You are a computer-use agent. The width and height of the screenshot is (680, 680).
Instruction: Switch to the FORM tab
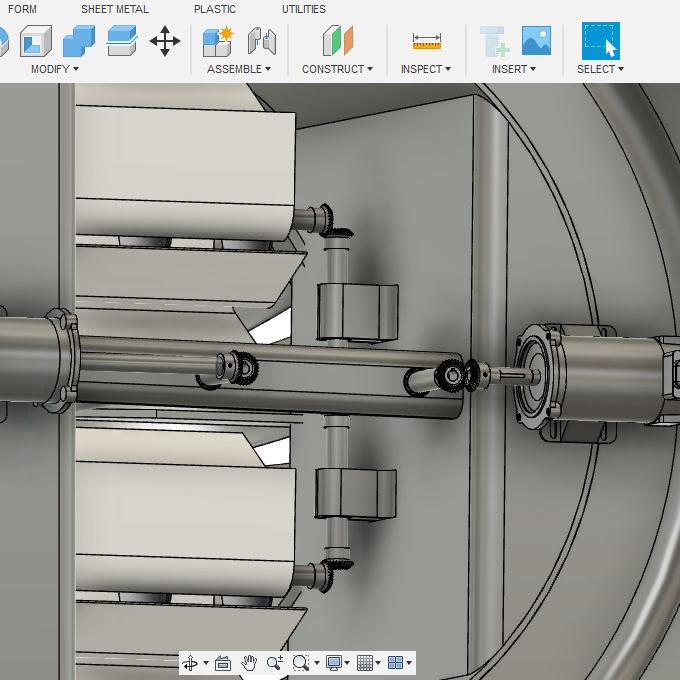[22, 9]
